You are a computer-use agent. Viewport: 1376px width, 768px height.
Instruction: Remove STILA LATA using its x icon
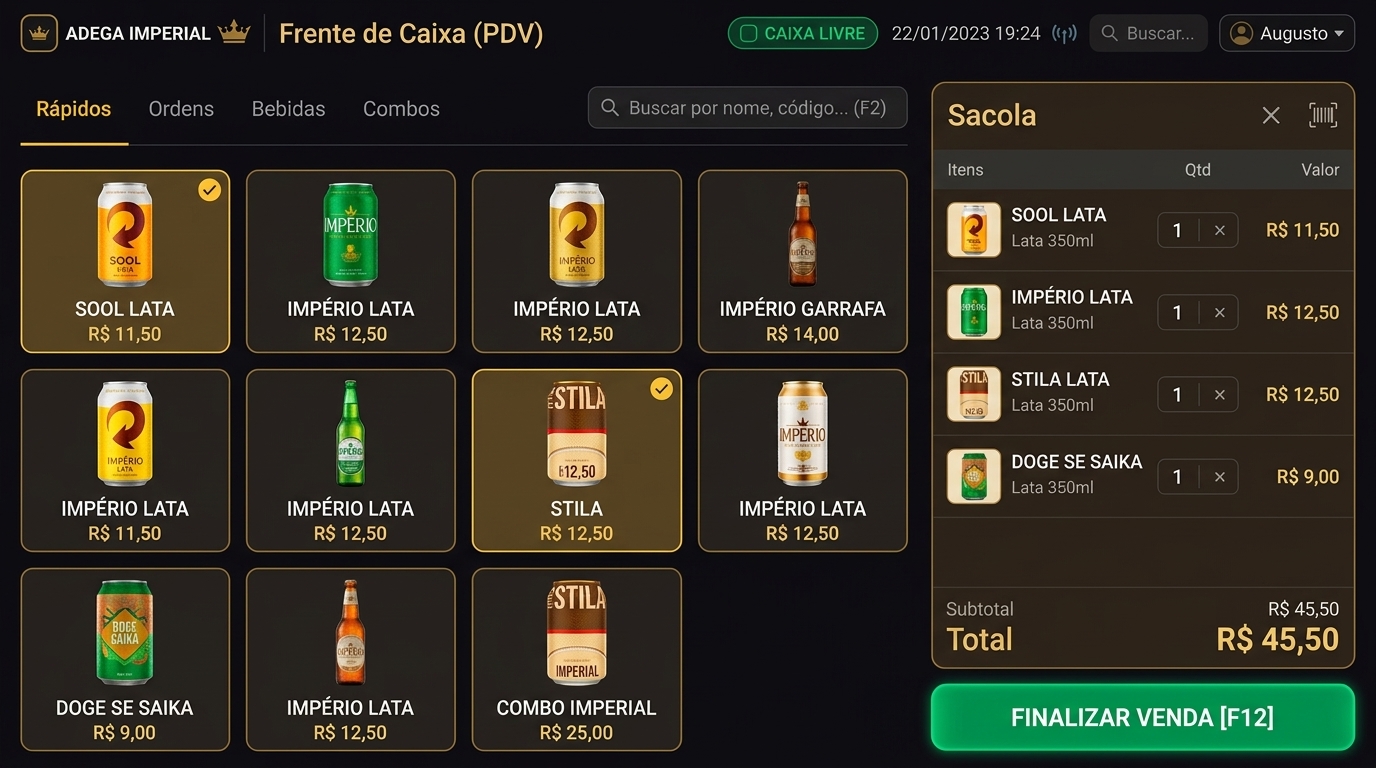pos(1220,395)
